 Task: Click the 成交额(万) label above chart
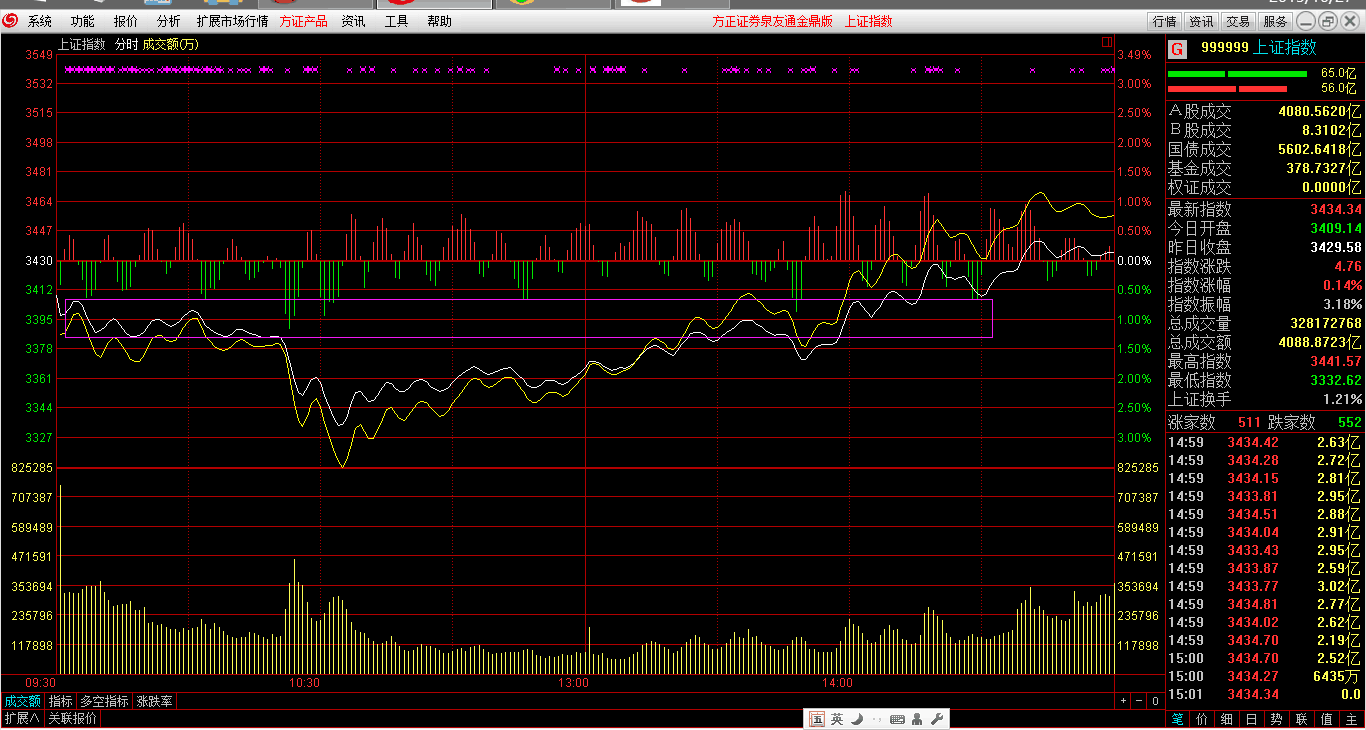tap(171, 44)
